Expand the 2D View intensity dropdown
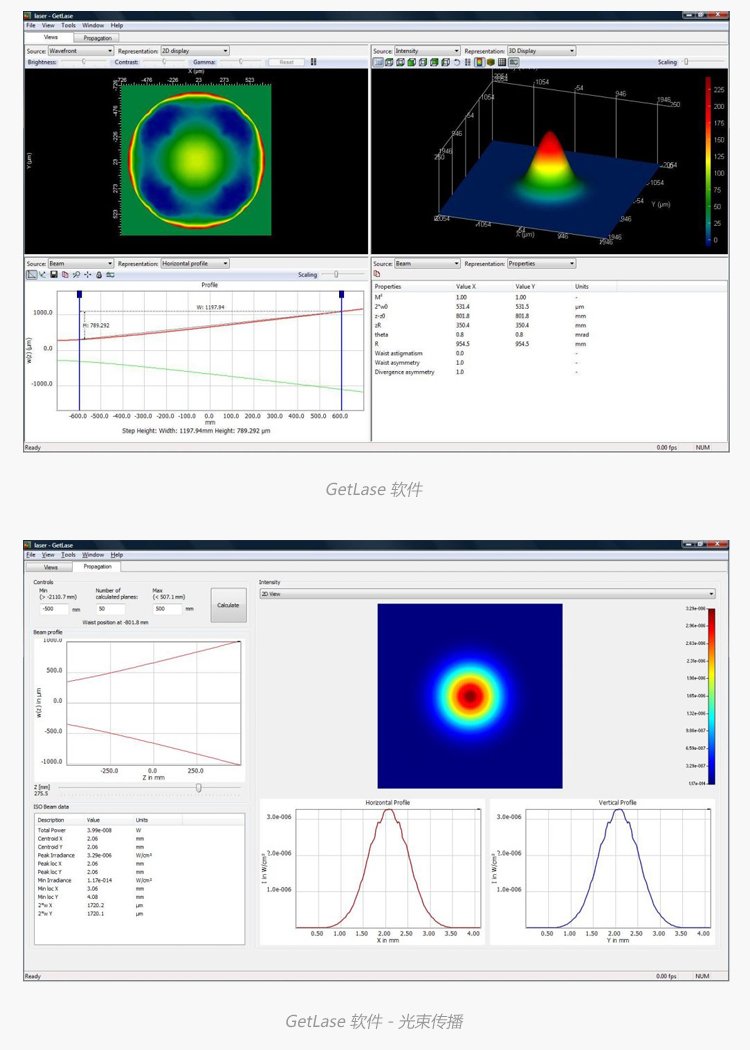The height and width of the screenshot is (1050, 750). 486,593
